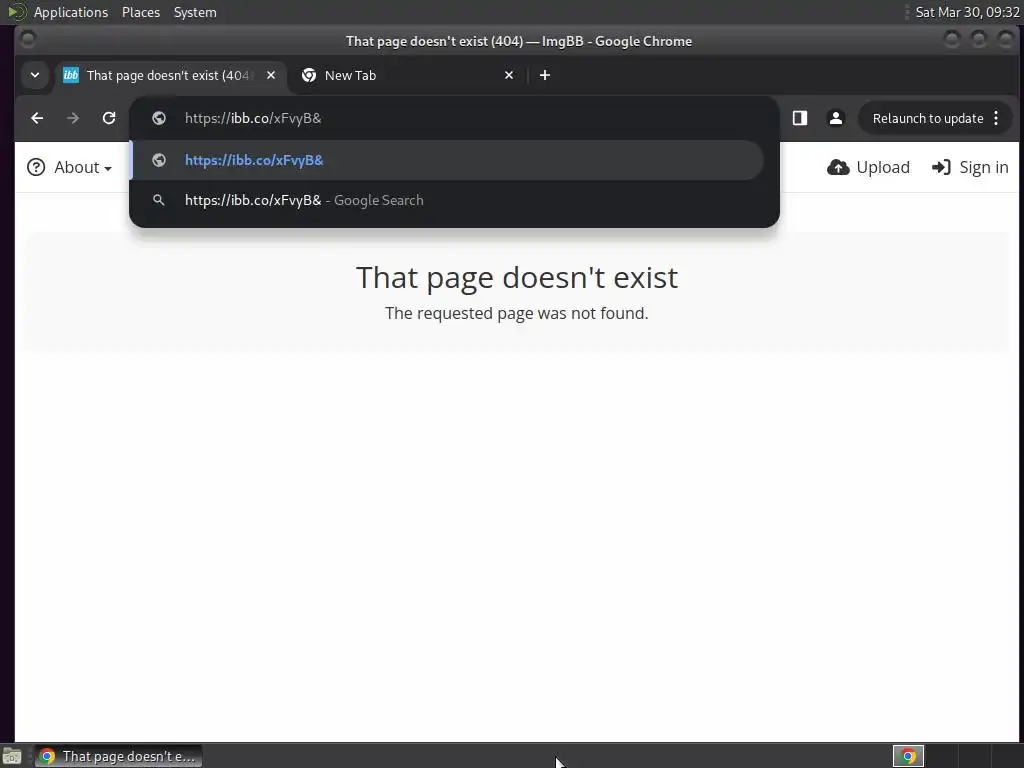Click the Chrome taskbar window entry
The height and width of the screenshot is (768, 1024).
click(118, 756)
